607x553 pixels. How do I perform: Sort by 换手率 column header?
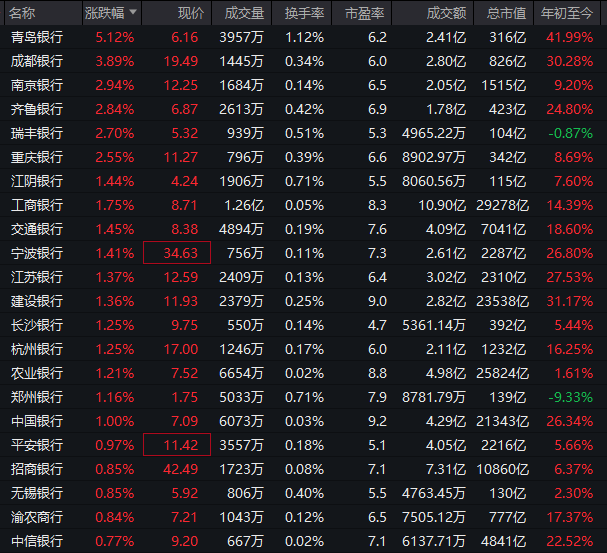pyautogui.click(x=302, y=13)
